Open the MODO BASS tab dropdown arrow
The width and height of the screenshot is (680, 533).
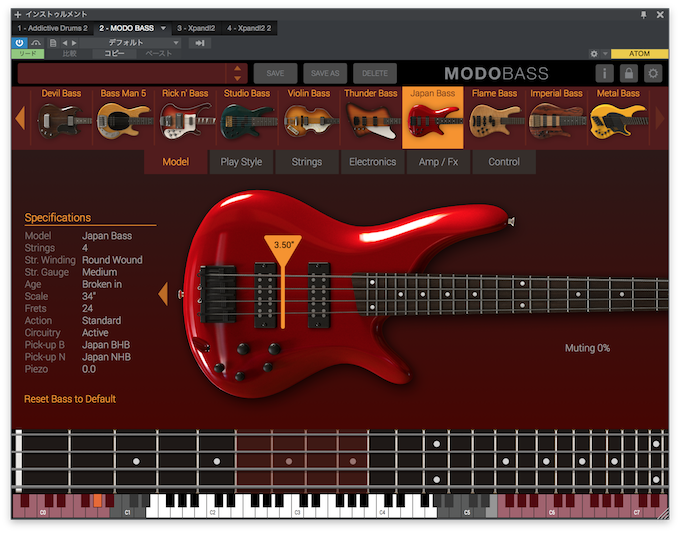163,28
